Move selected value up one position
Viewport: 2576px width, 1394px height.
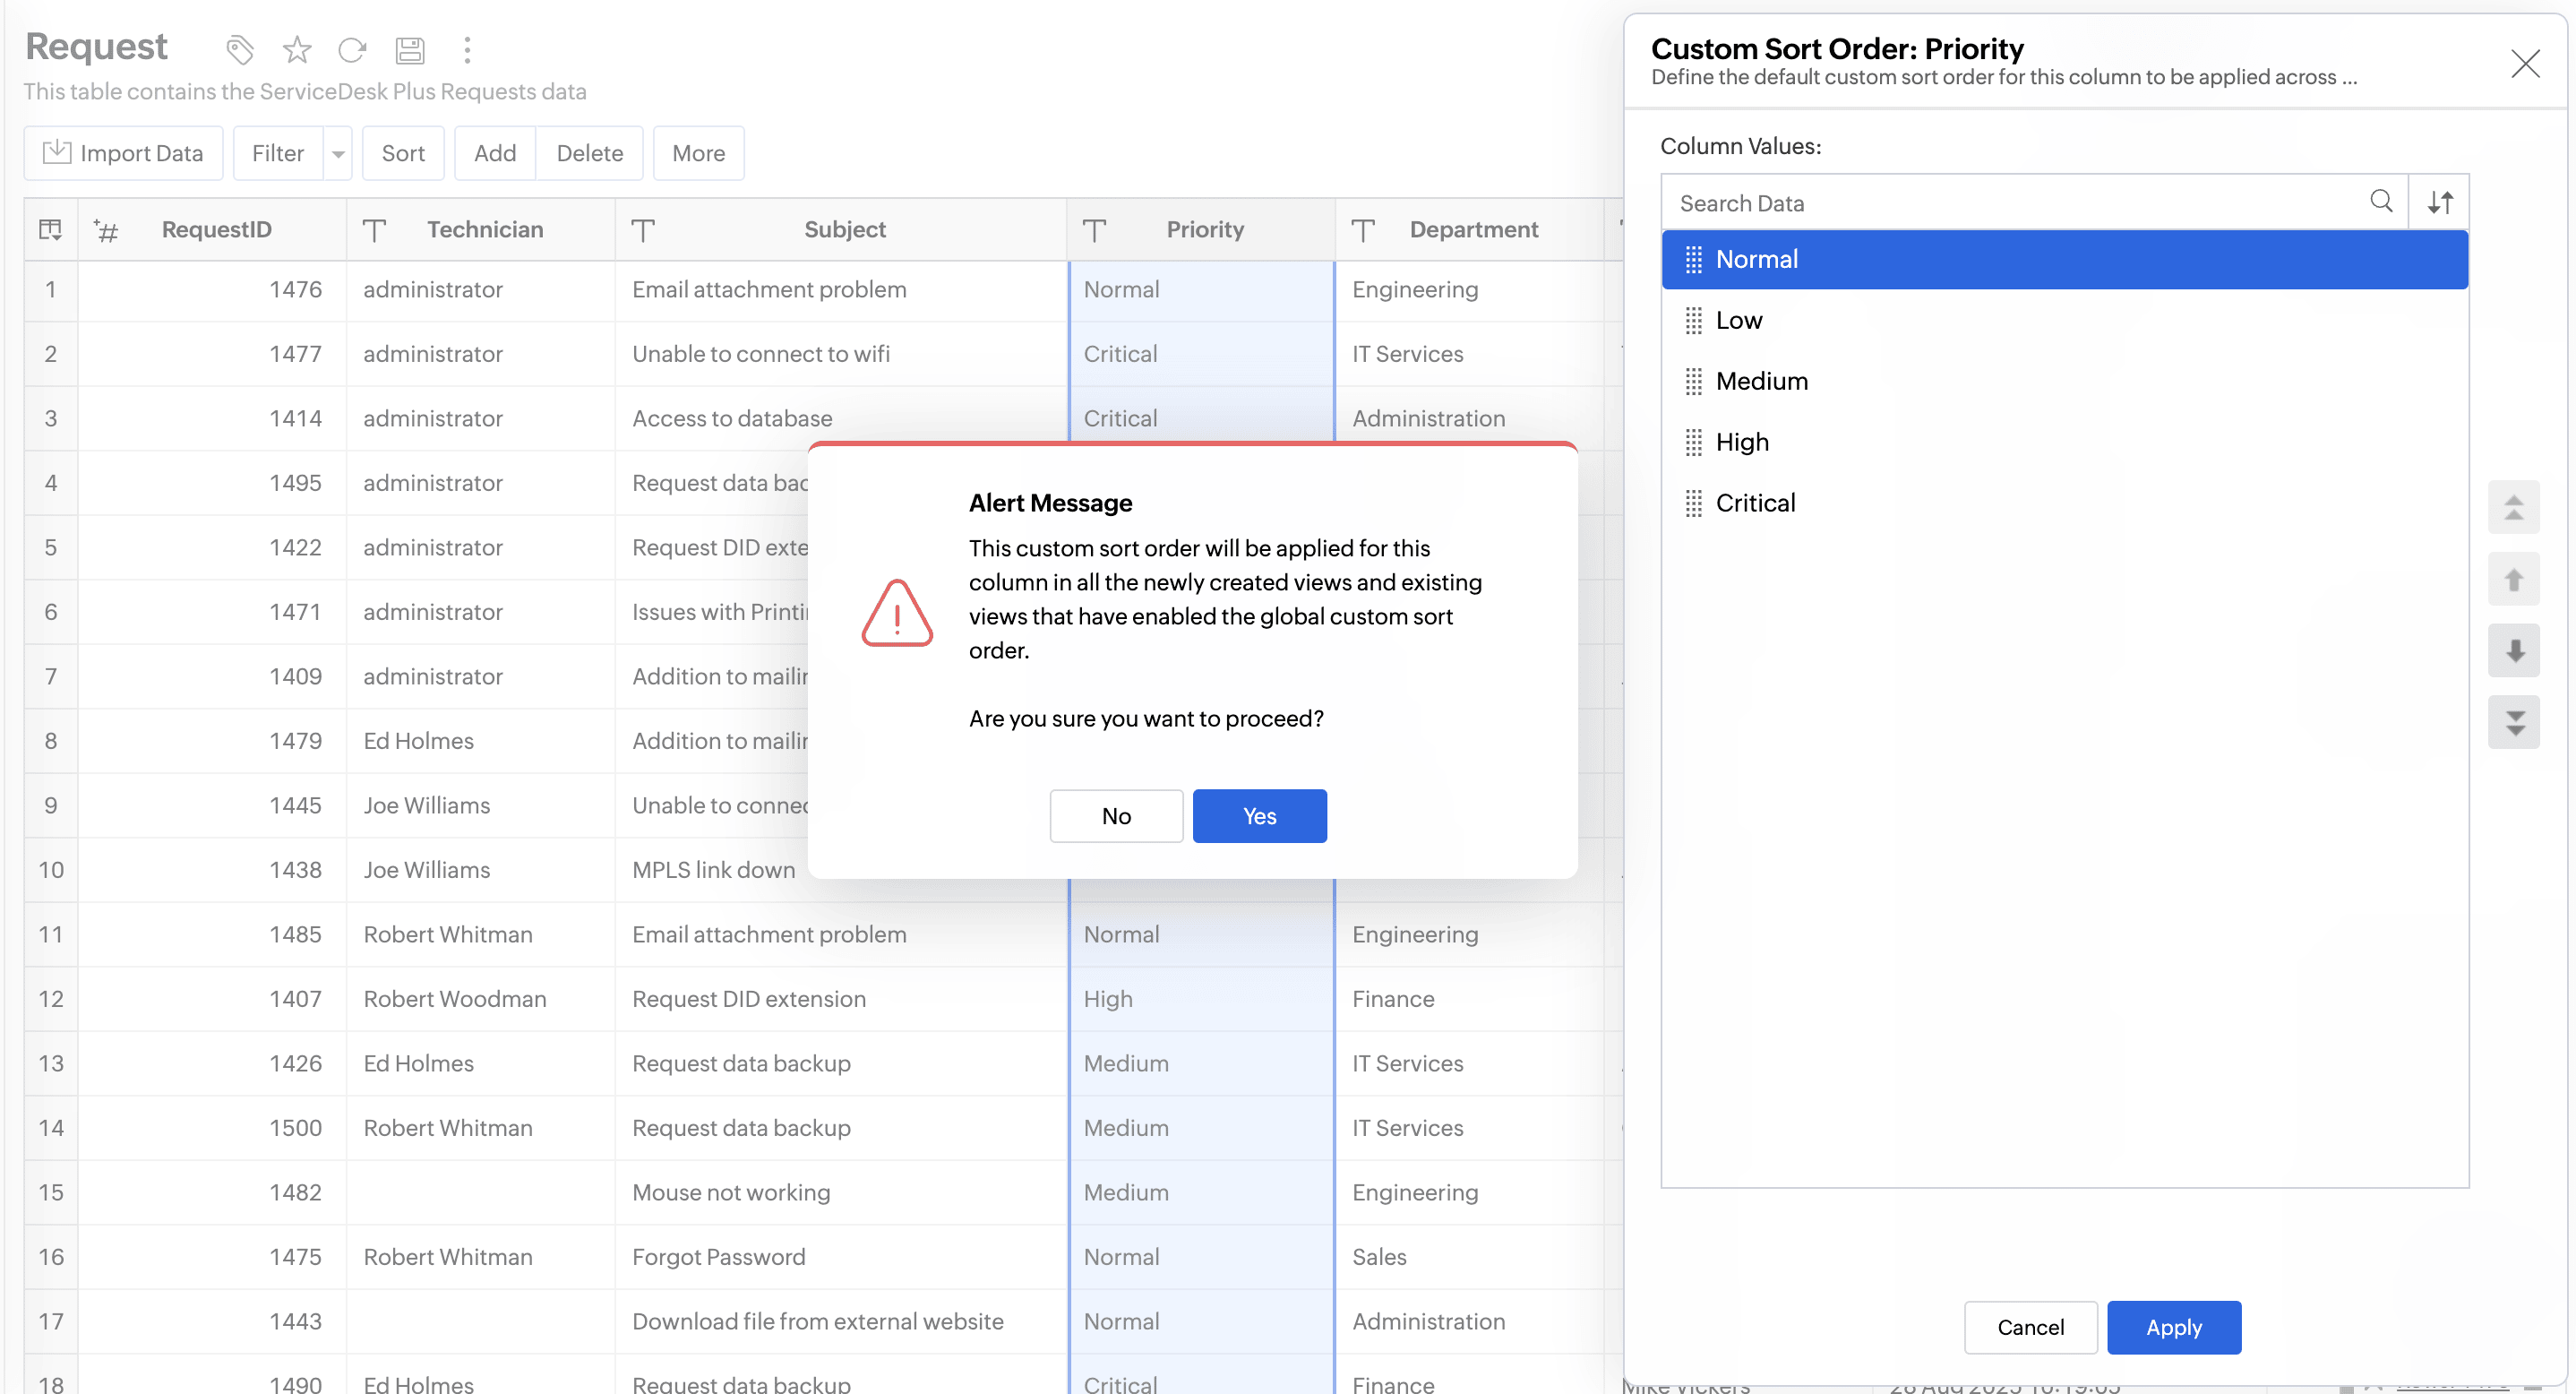tap(2513, 579)
